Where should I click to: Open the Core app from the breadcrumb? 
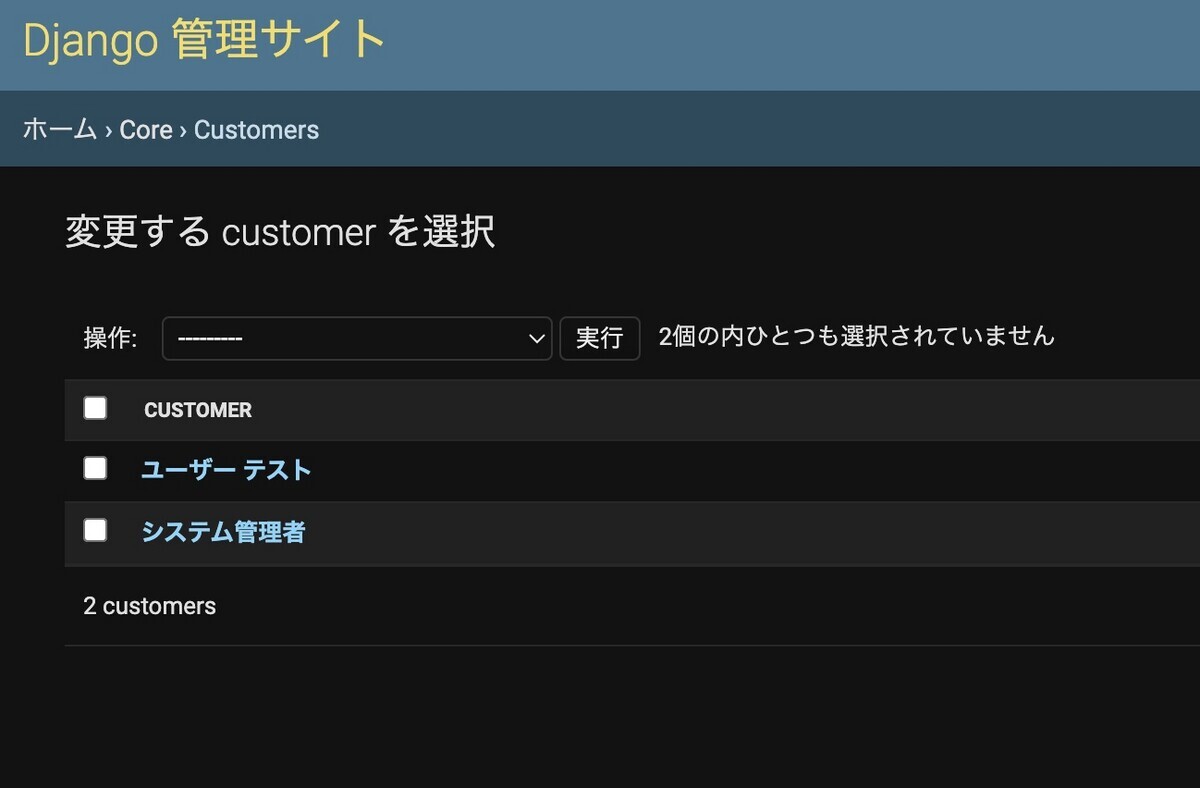pos(147,129)
